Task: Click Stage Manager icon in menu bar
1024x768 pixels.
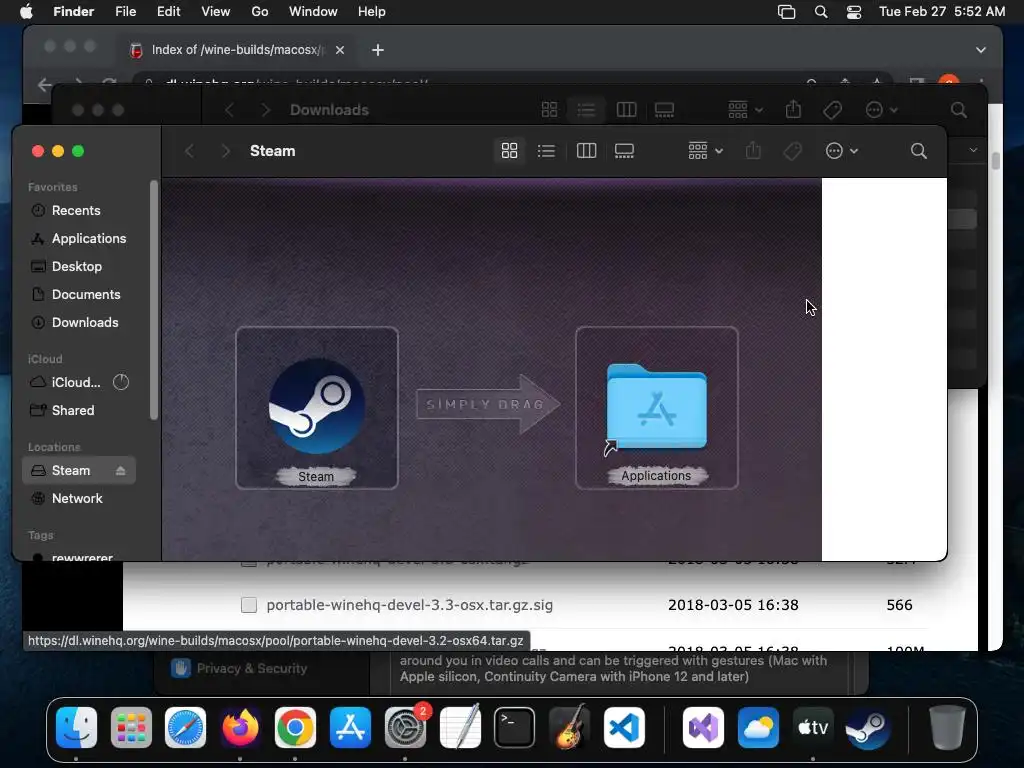Action: point(786,12)
